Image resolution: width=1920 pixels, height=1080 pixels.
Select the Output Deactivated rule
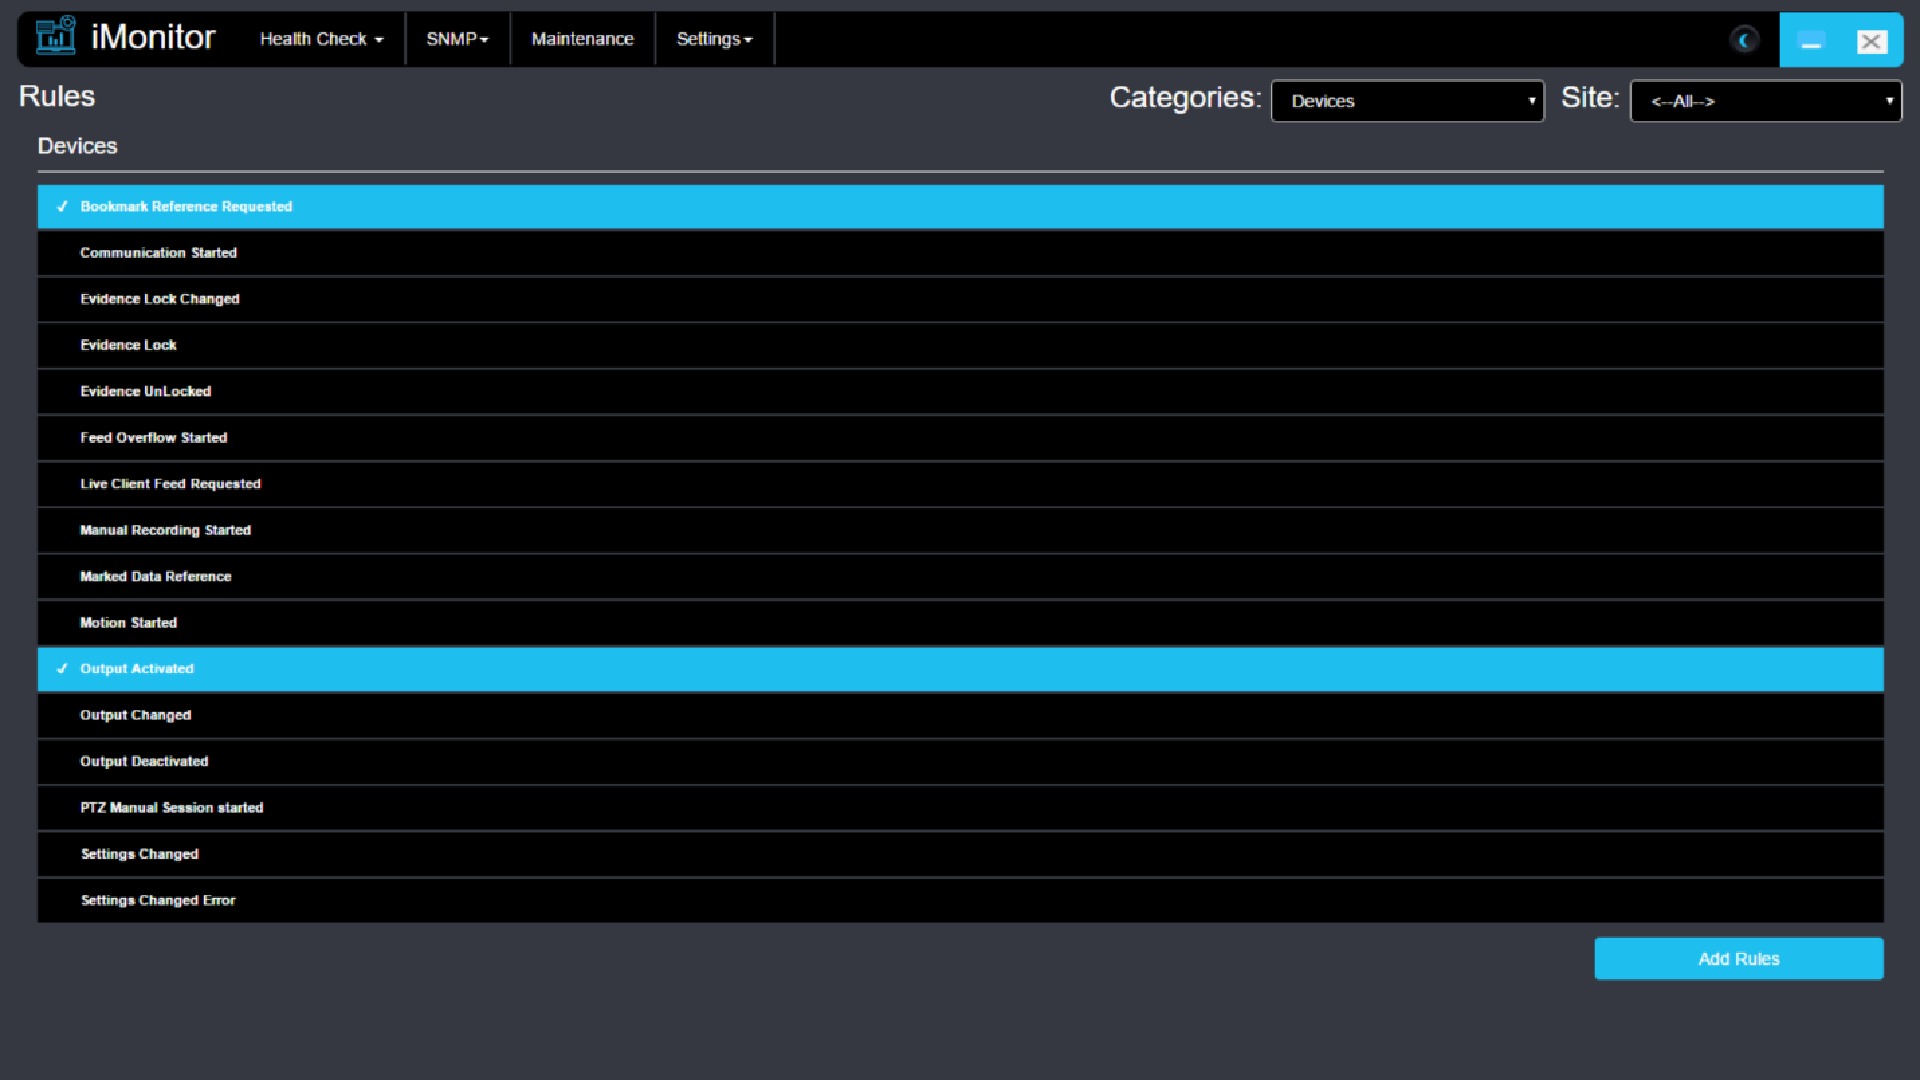[x=960, y=761]
